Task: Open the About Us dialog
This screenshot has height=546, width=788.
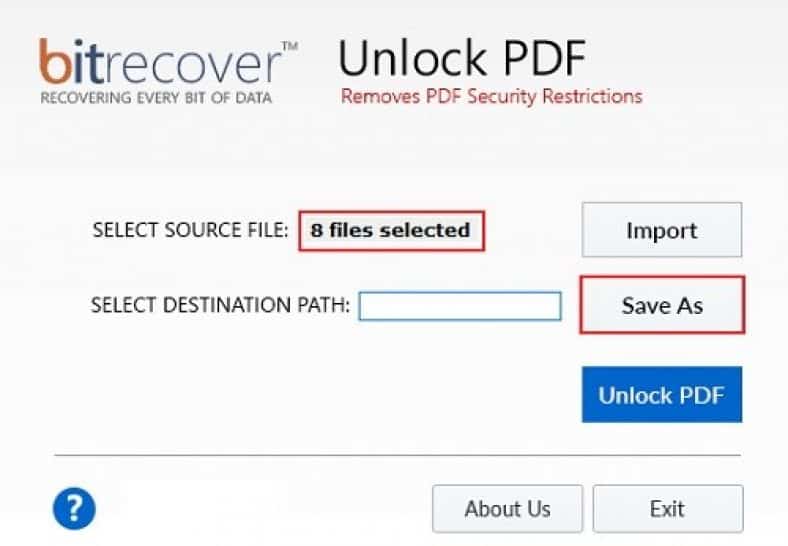Action: pos(508,508)
